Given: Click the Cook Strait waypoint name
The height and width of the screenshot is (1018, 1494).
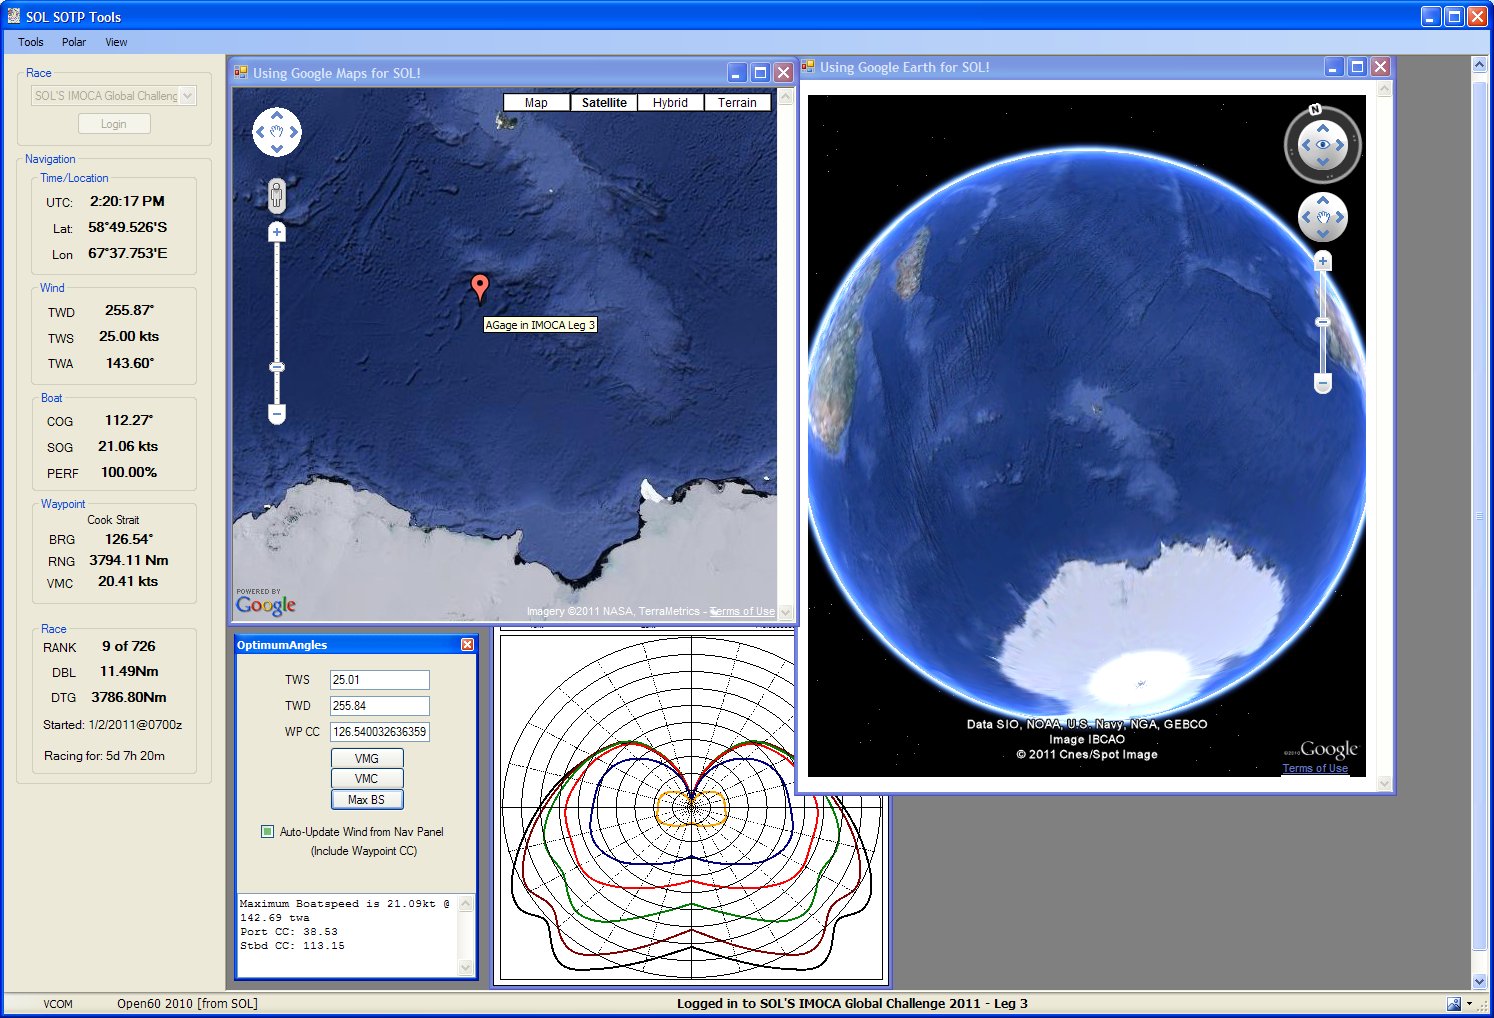Looking at the screenshot, I should [113, 520].
